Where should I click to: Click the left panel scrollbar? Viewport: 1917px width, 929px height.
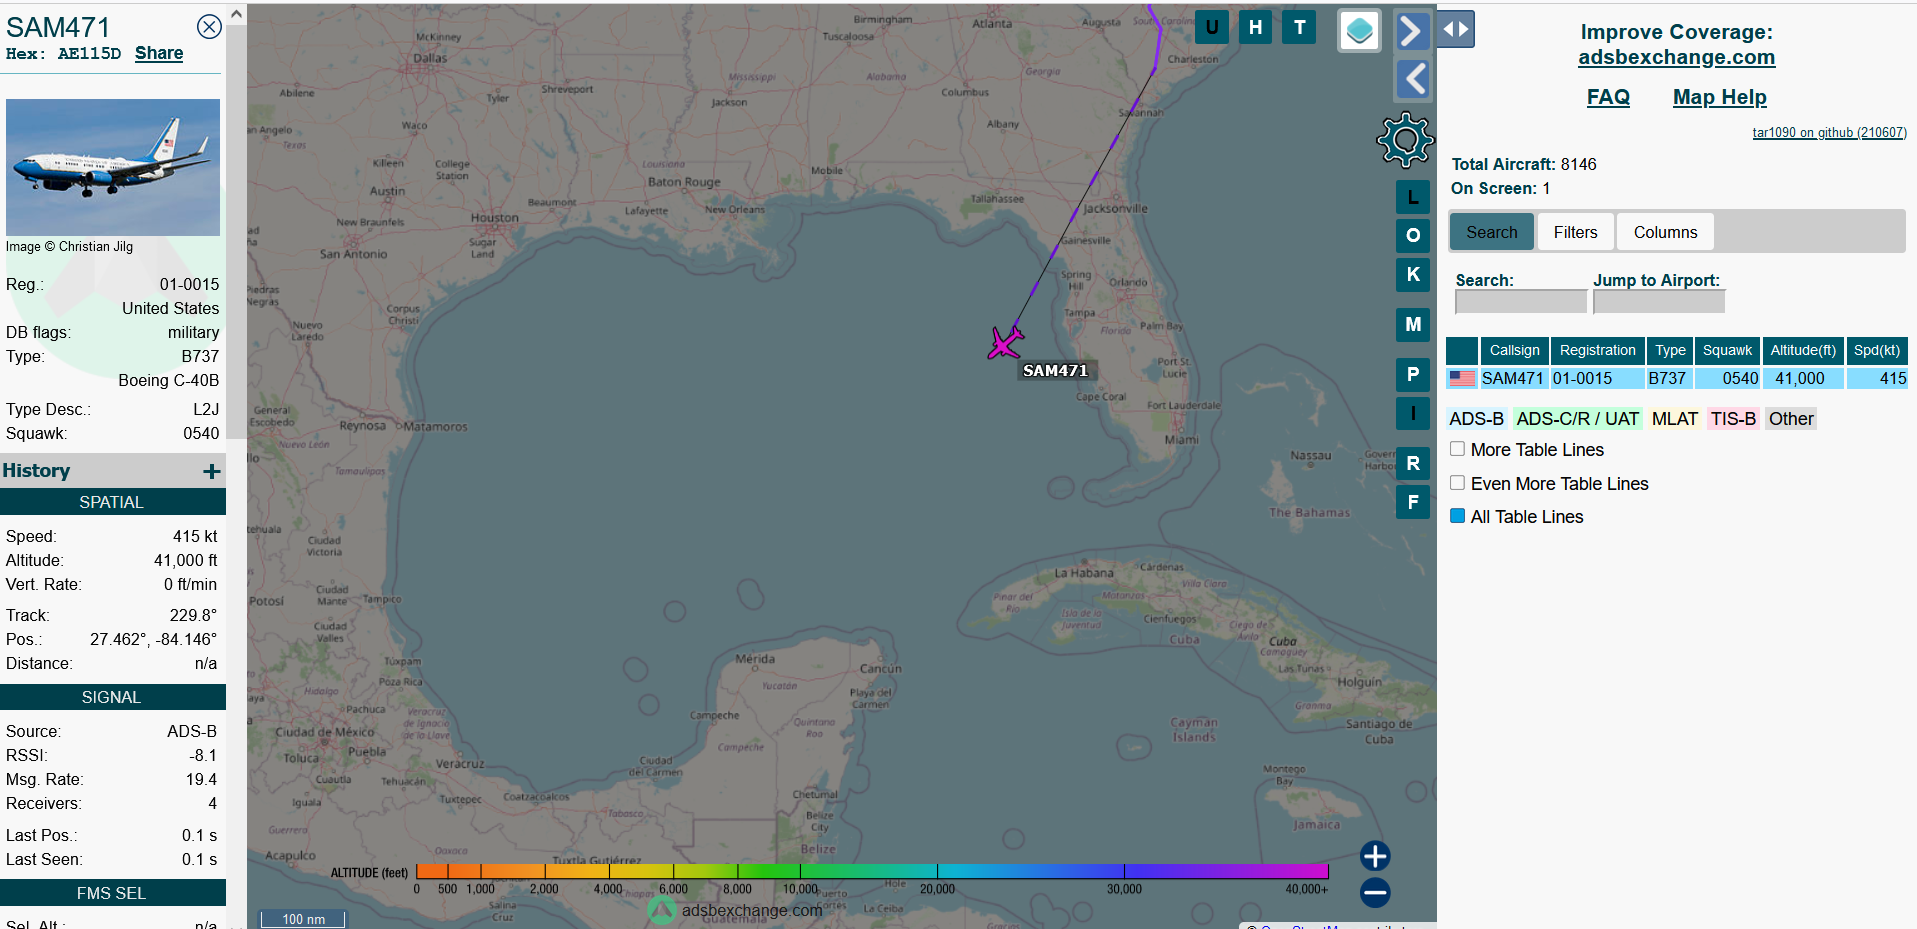click(236, 230)
